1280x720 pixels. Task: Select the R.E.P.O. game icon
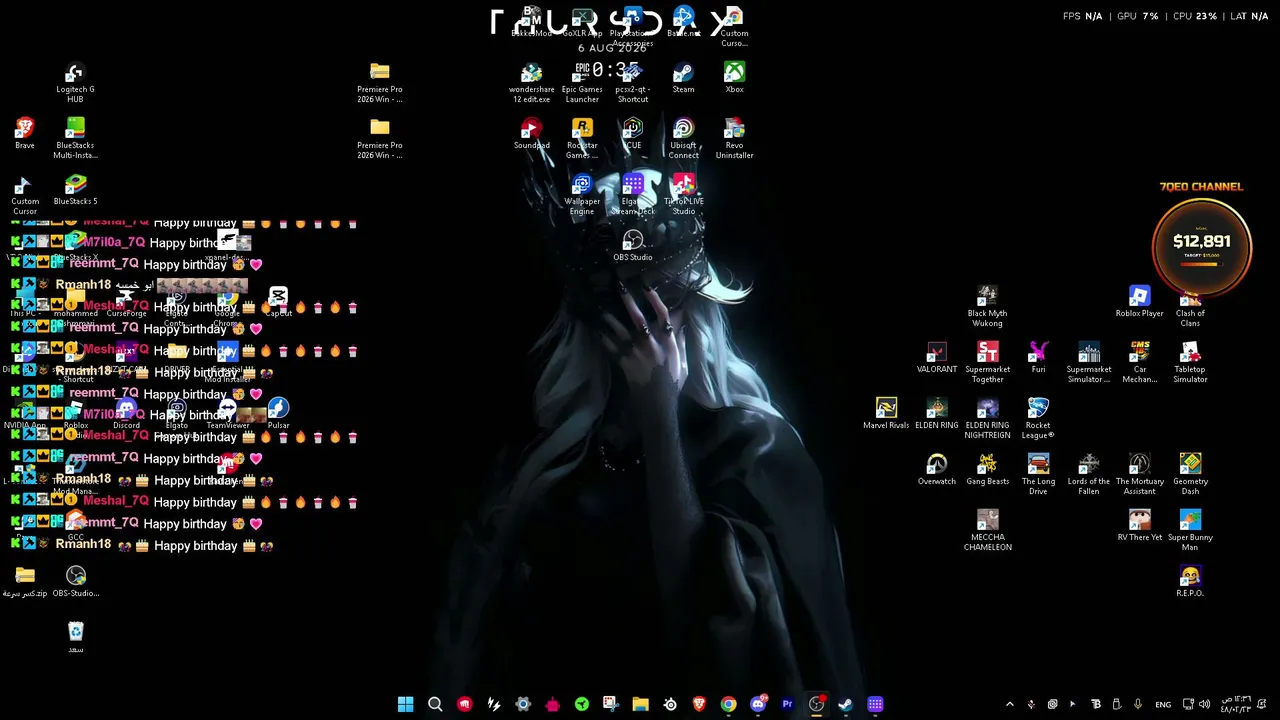click(x=1190, y=582)
